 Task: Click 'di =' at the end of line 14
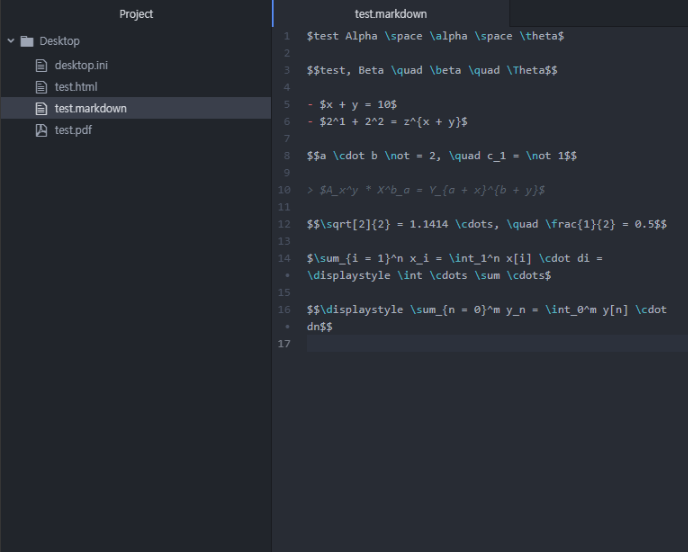pyautogui.click(x=590, y=258)
